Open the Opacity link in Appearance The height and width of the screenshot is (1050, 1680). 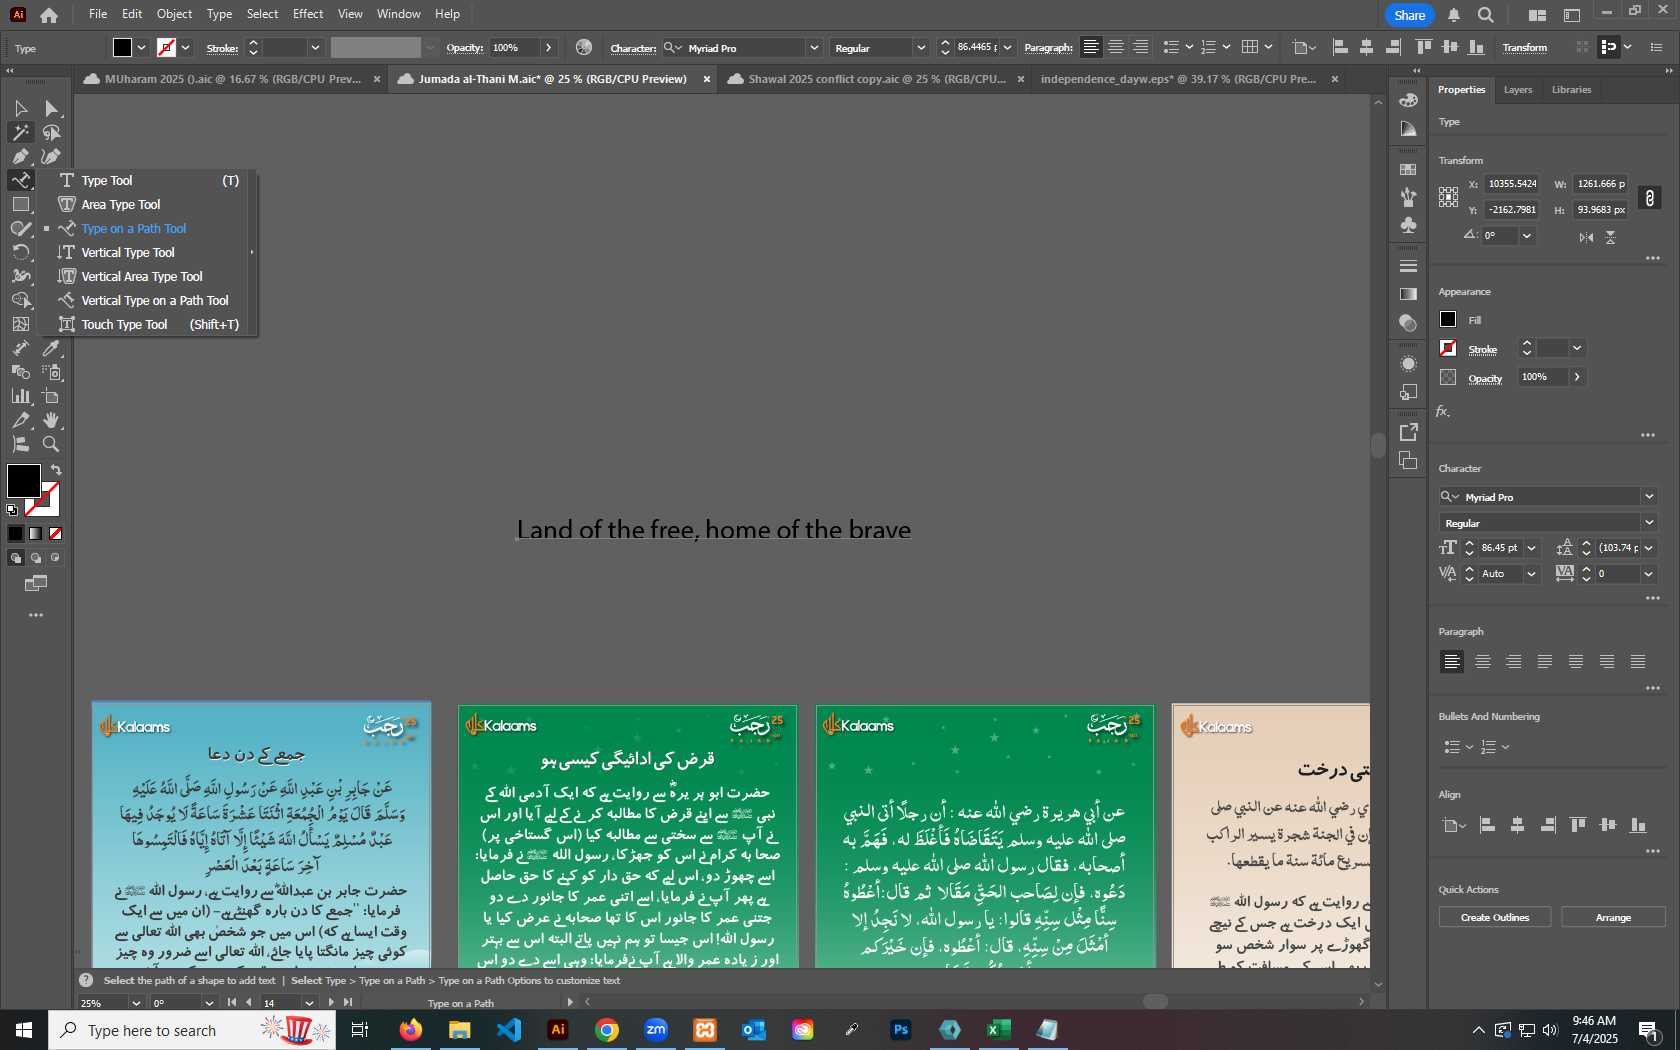click(x=1485, y=379)
